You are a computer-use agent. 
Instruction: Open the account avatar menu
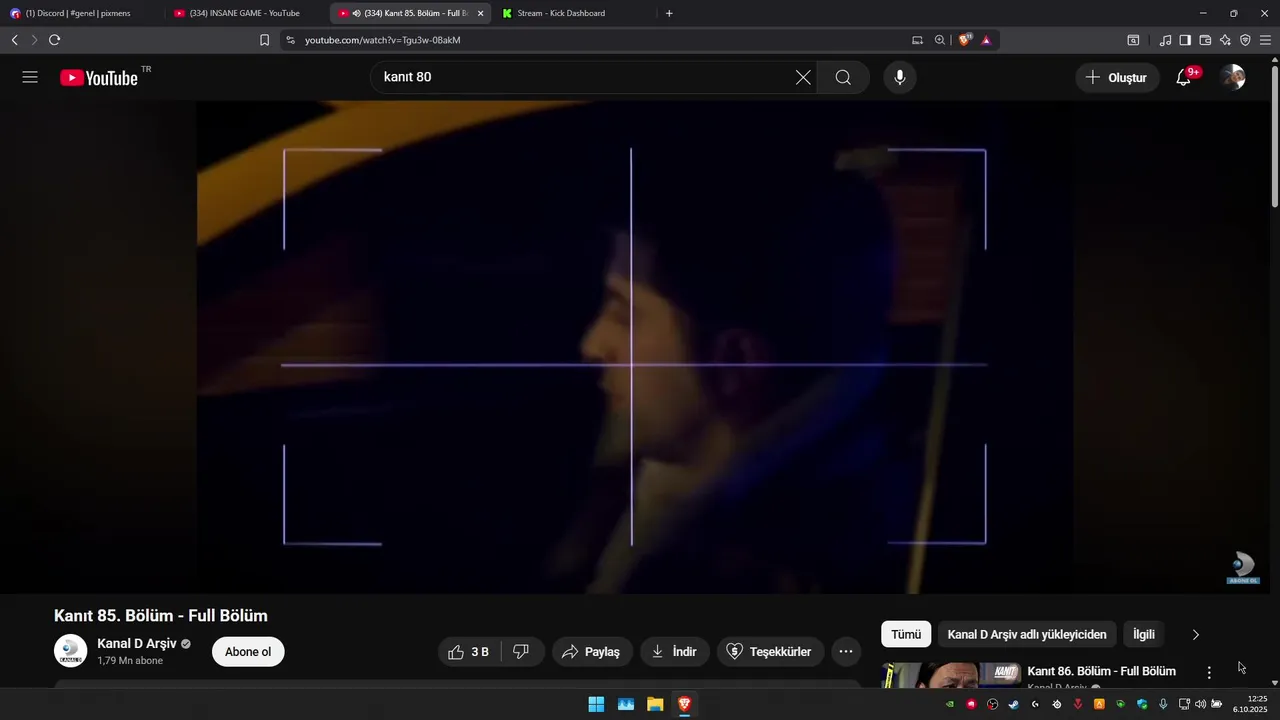tap(1233, 77)
